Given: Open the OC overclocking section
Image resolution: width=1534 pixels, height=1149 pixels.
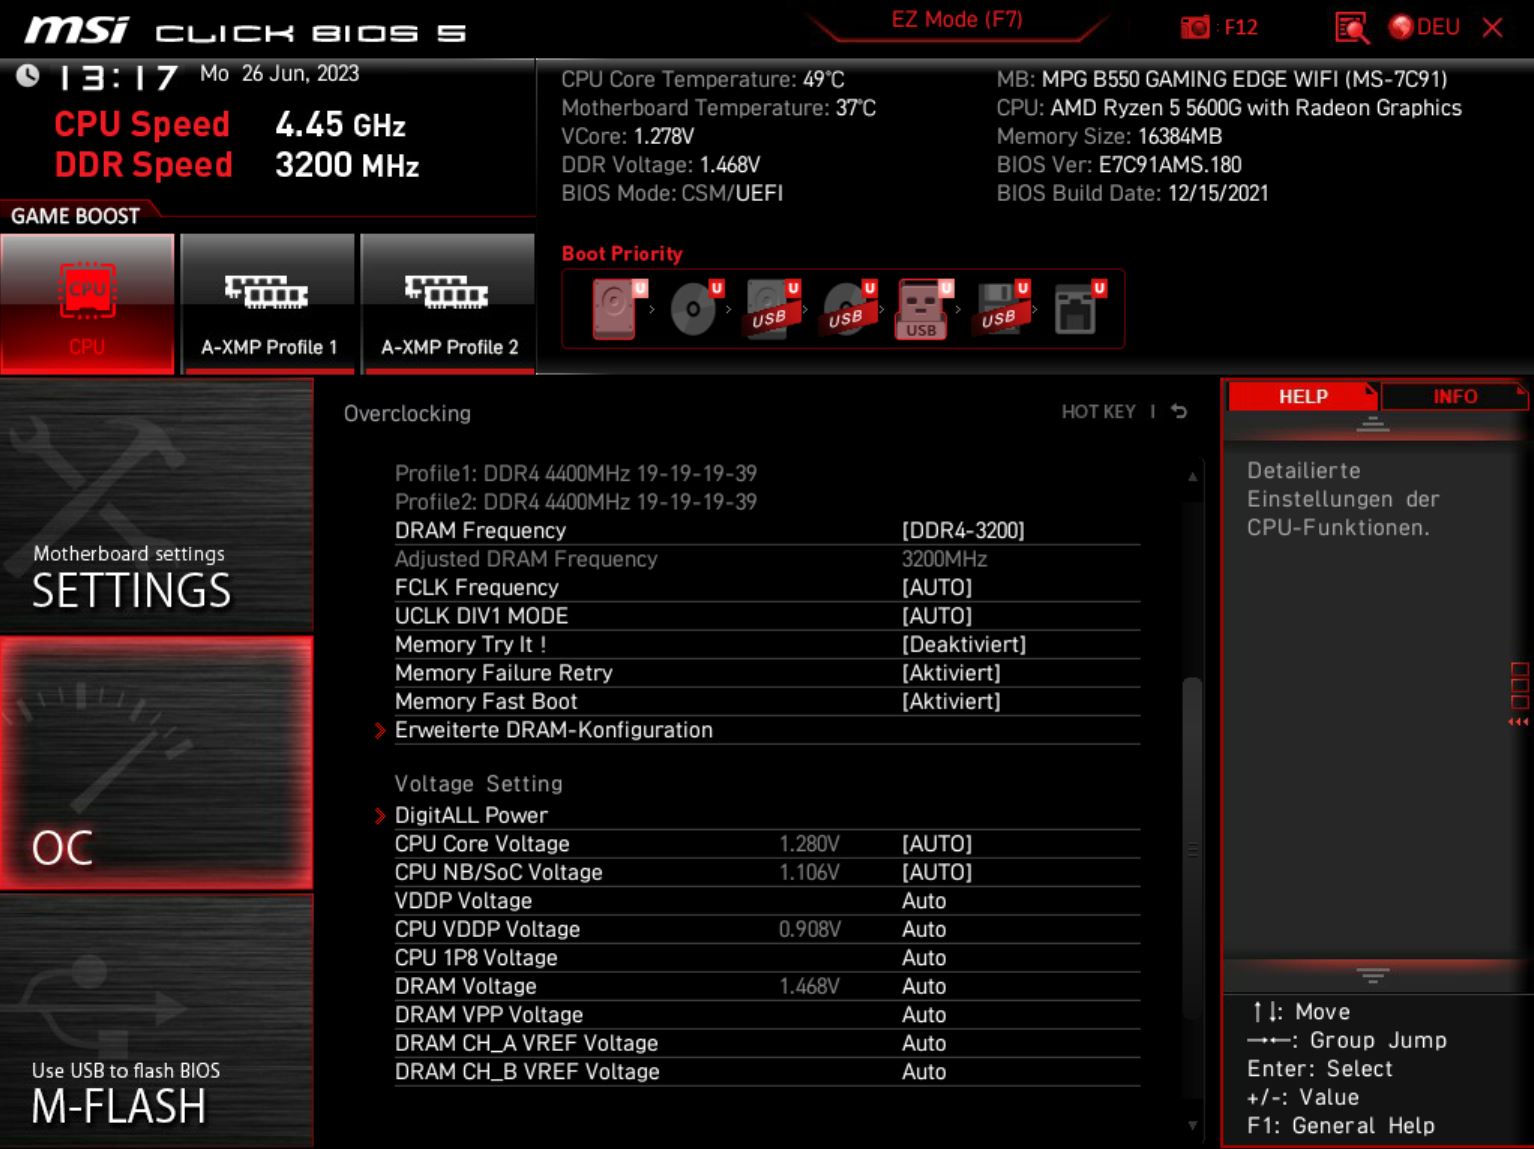Looking at the screenshot, I should tap(156, 764).
